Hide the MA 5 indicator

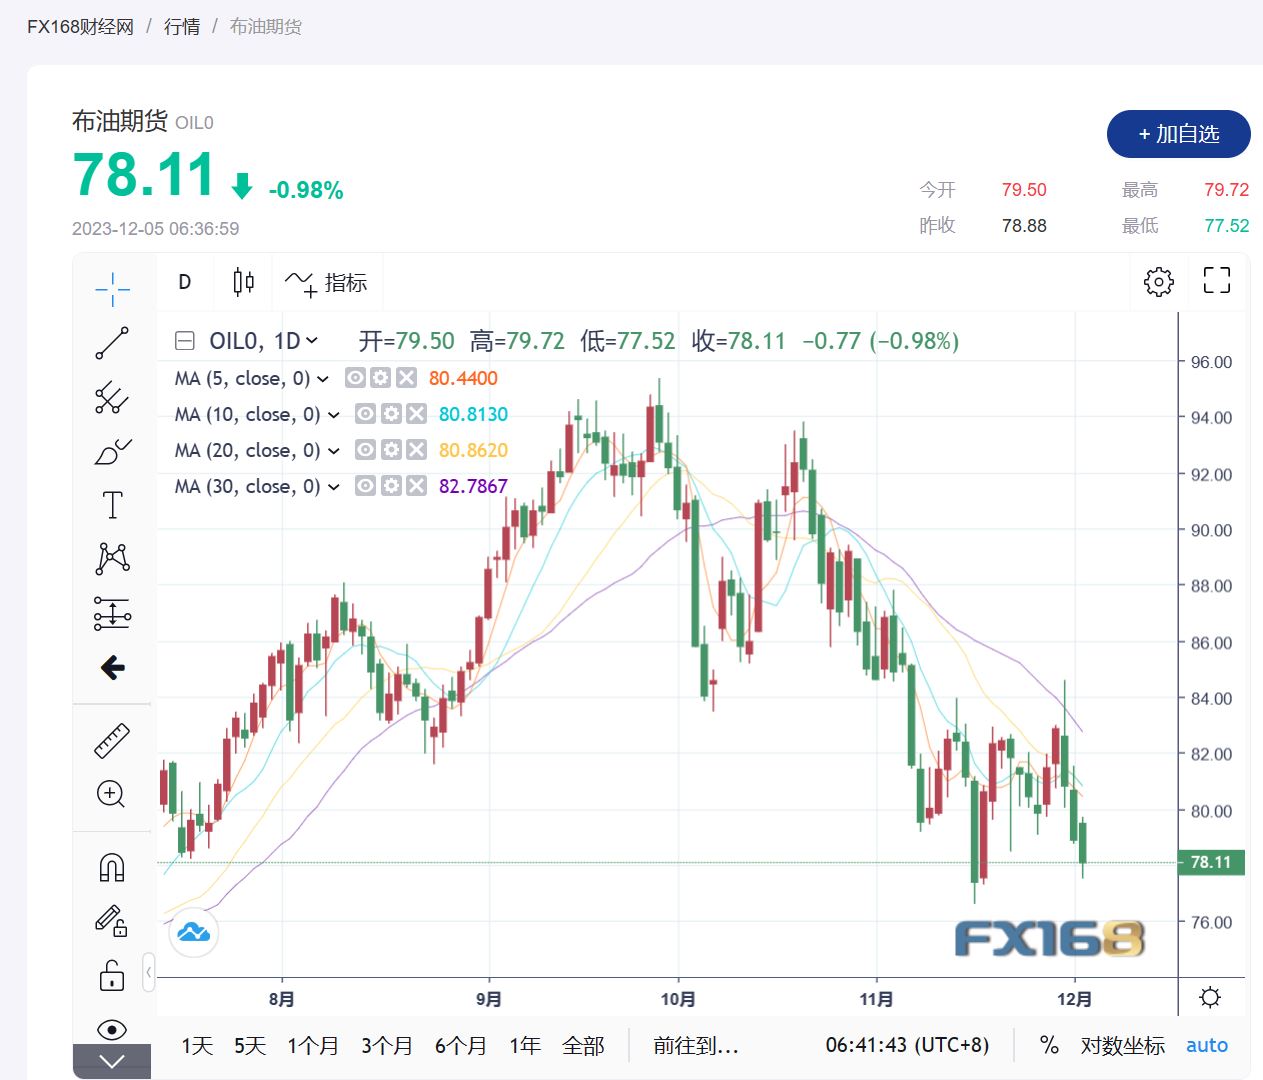point(355,378)
